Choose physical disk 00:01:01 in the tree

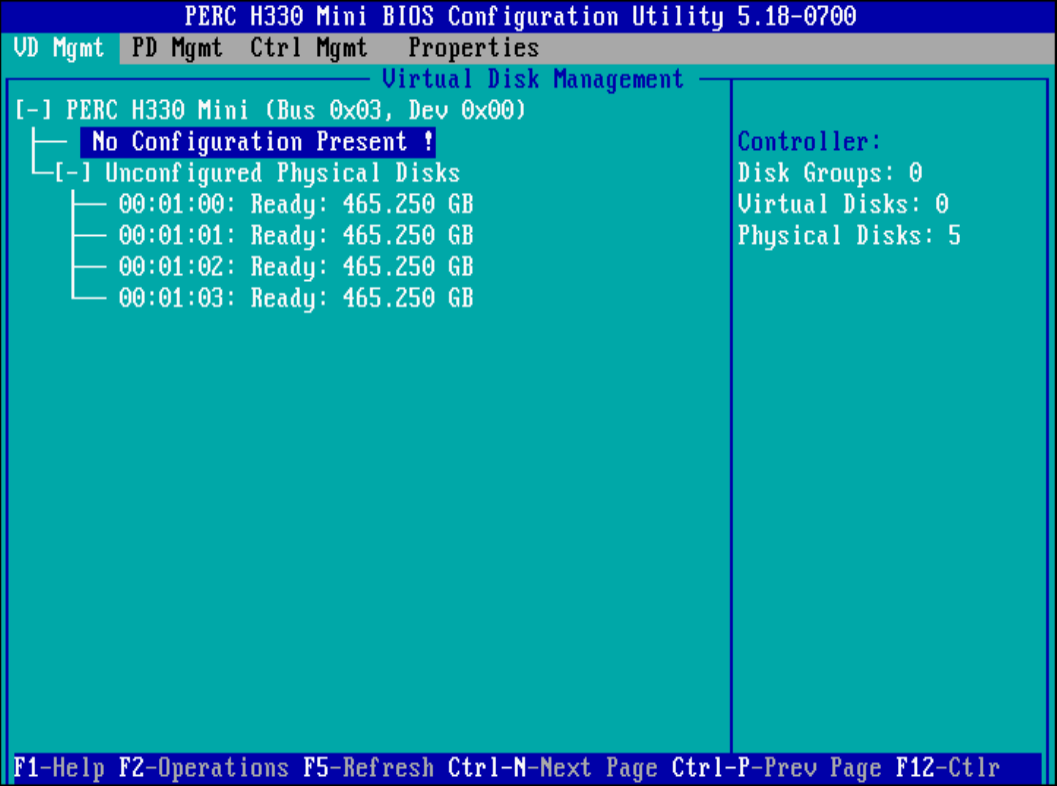tap(295, 236)
